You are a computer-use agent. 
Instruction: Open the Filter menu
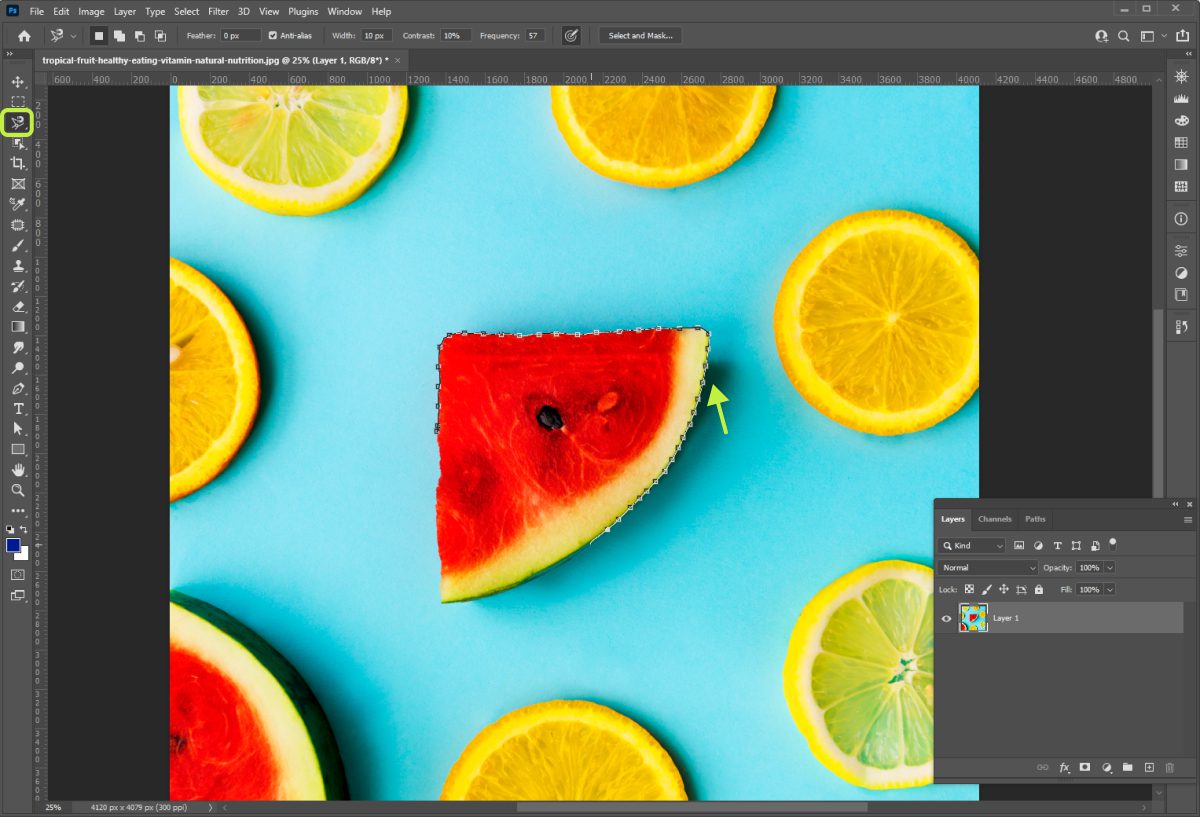(x=218, y=12)
